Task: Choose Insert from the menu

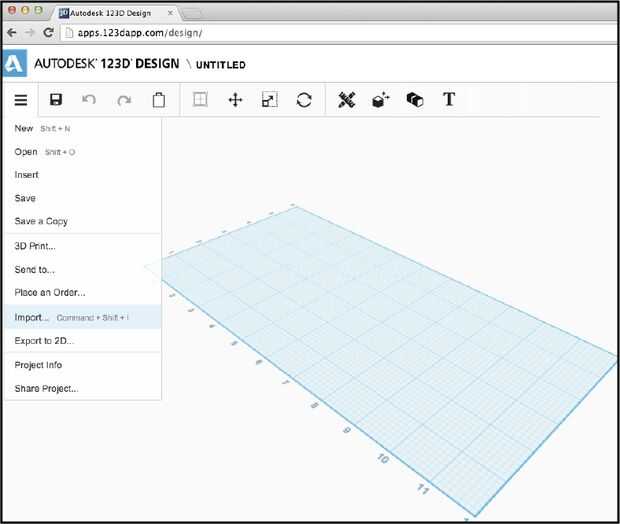Action: pos(83,175)
